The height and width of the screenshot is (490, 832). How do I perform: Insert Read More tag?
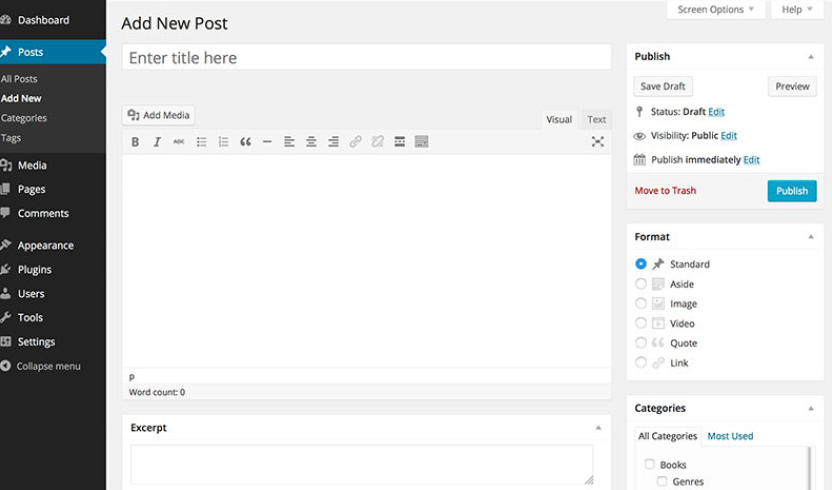click(400, 142)
